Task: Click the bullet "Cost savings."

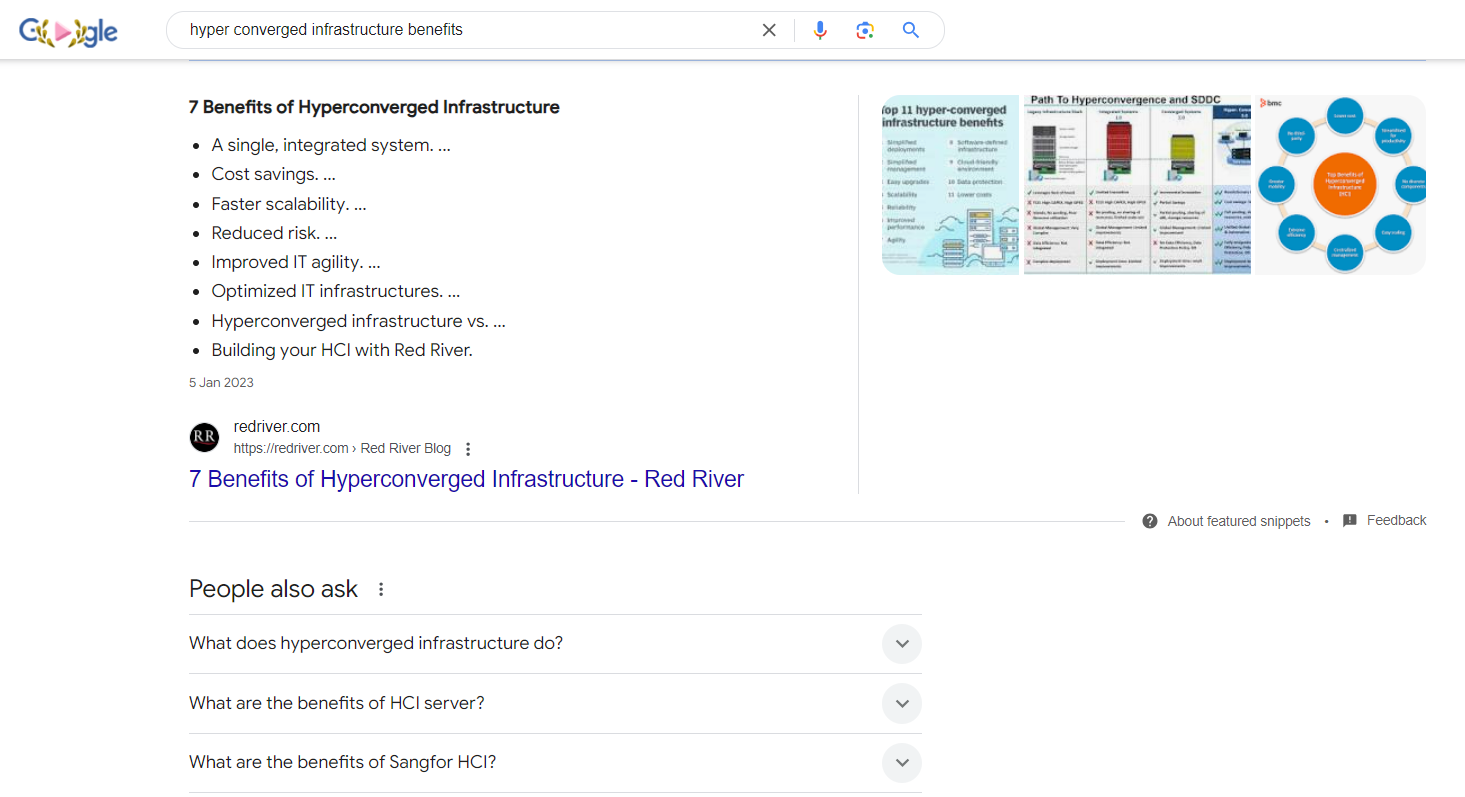Action: 273,174
